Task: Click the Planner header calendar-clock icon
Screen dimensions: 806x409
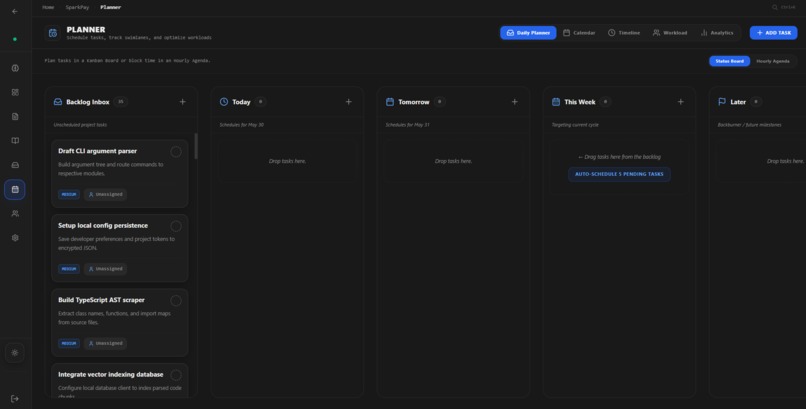Action: click(52, 33)
